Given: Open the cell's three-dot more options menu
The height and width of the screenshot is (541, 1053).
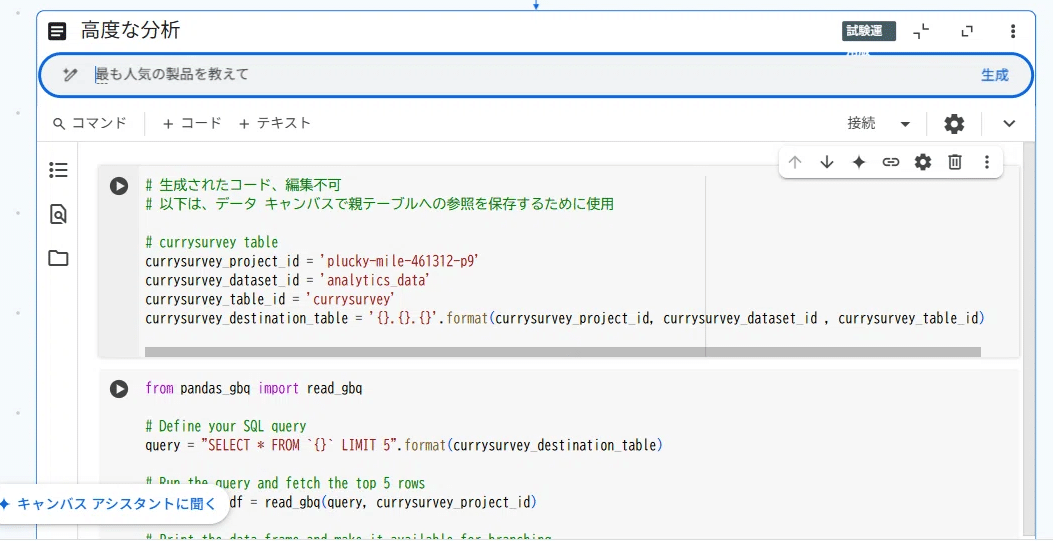Looking at the screenshot, I should click(987, 162).
